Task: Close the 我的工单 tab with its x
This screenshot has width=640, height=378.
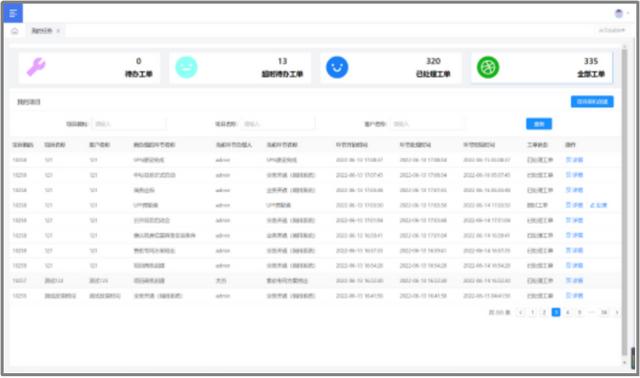Action: tap(58, 31)
